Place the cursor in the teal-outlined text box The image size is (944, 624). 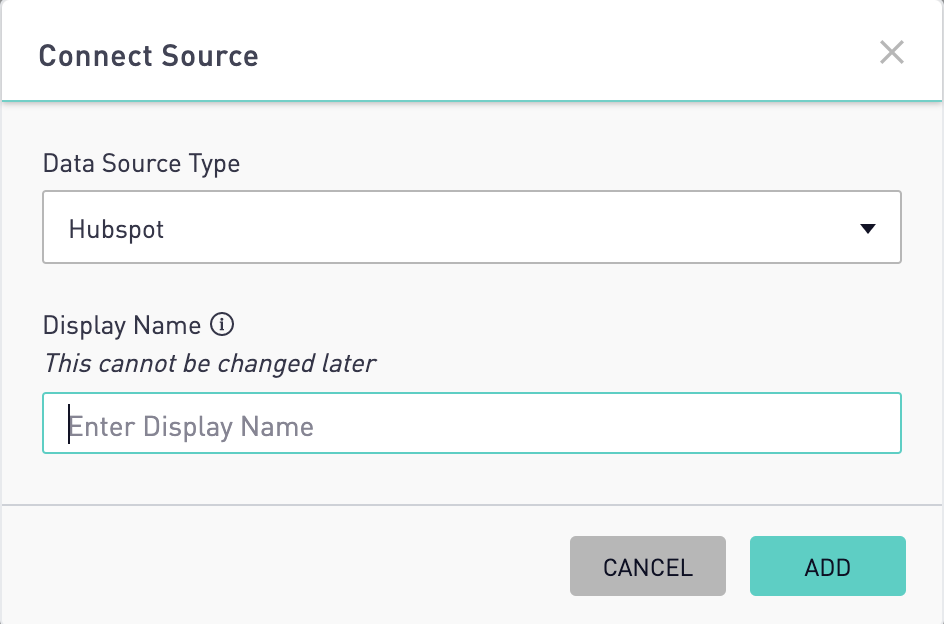click(471, 423)
